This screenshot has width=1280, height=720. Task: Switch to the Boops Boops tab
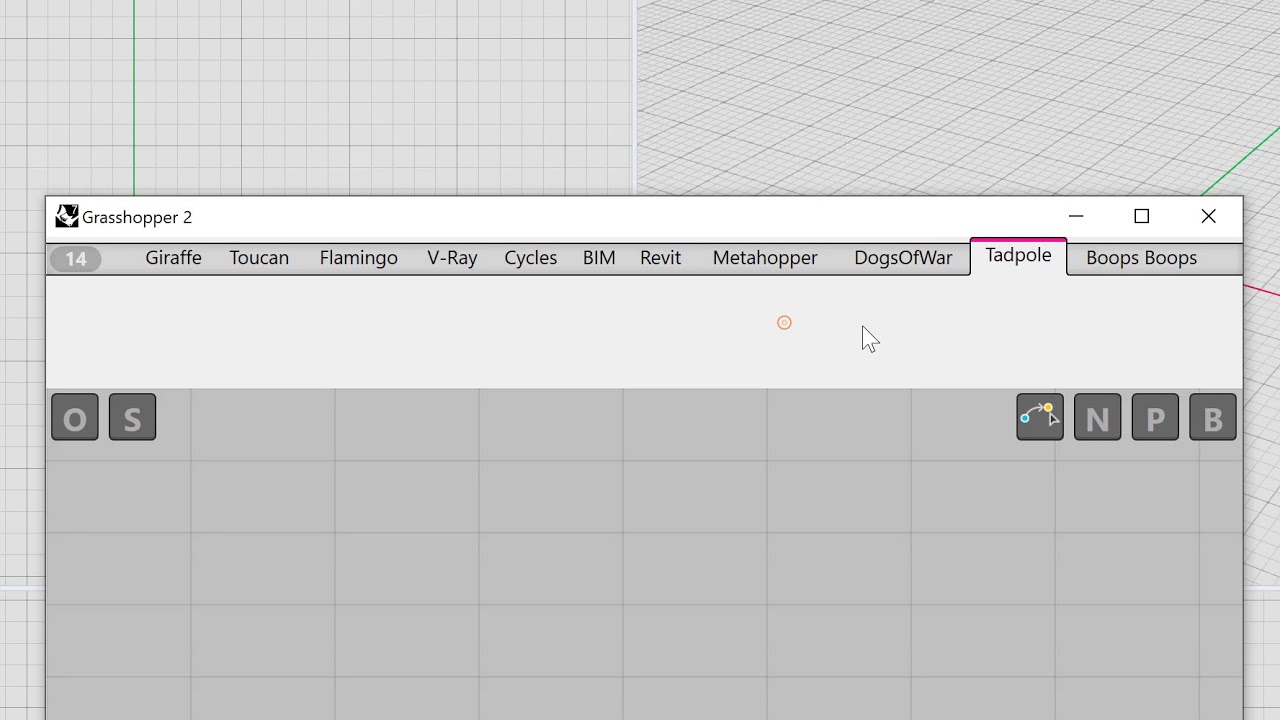click(1141, 258)
